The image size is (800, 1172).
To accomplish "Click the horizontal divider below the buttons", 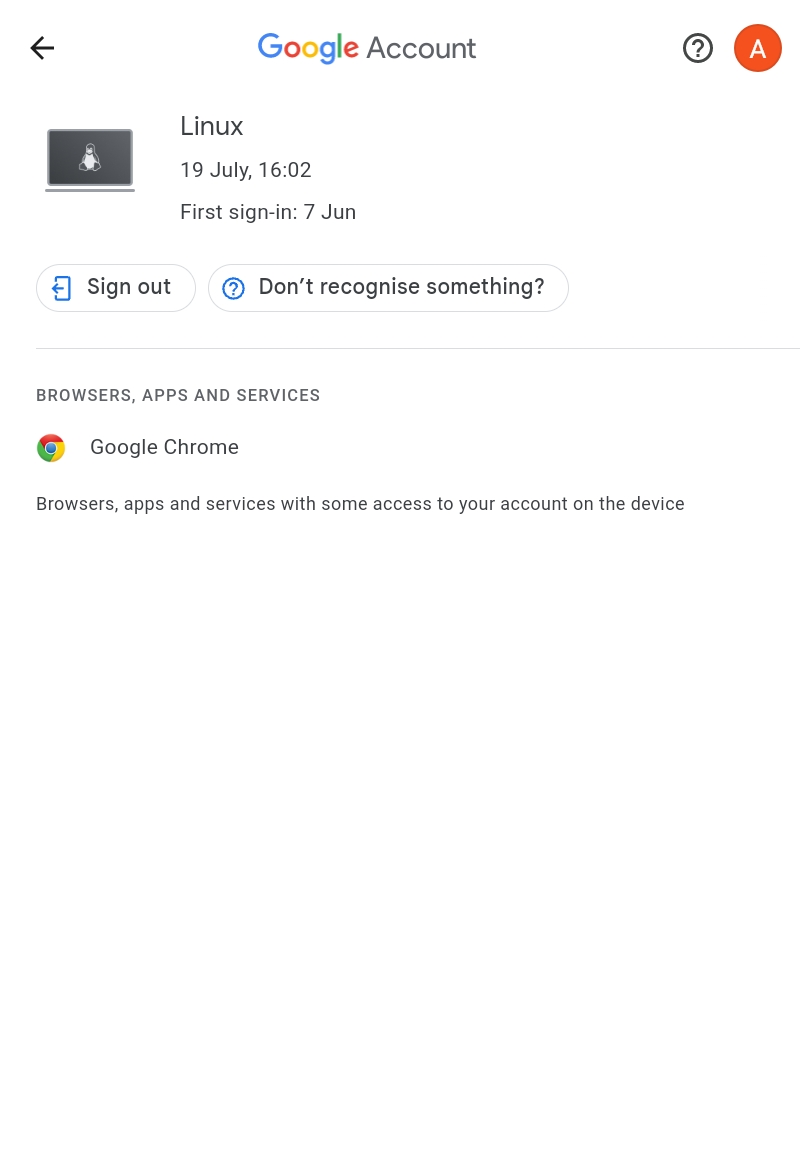I will (x=418, y=348).
